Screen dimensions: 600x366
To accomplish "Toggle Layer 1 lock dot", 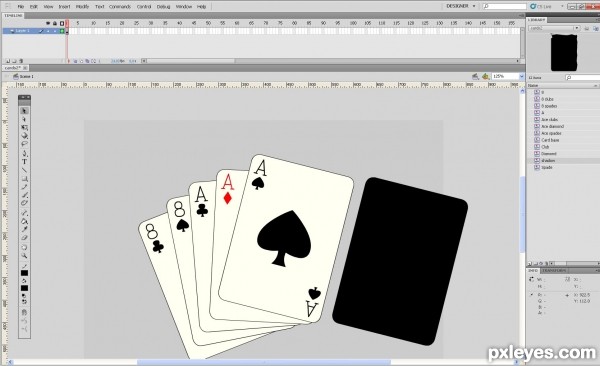I will [x=55, y=31].
